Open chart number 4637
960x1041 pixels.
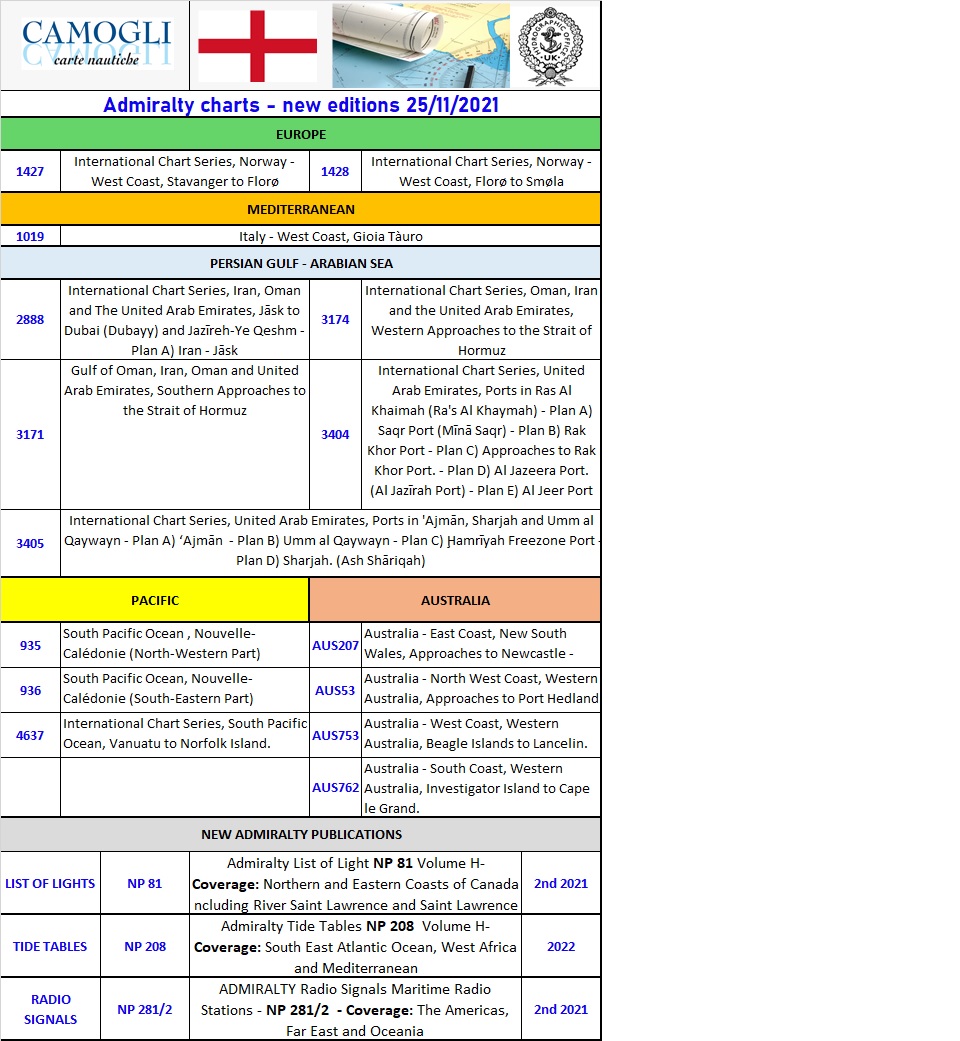30,736
